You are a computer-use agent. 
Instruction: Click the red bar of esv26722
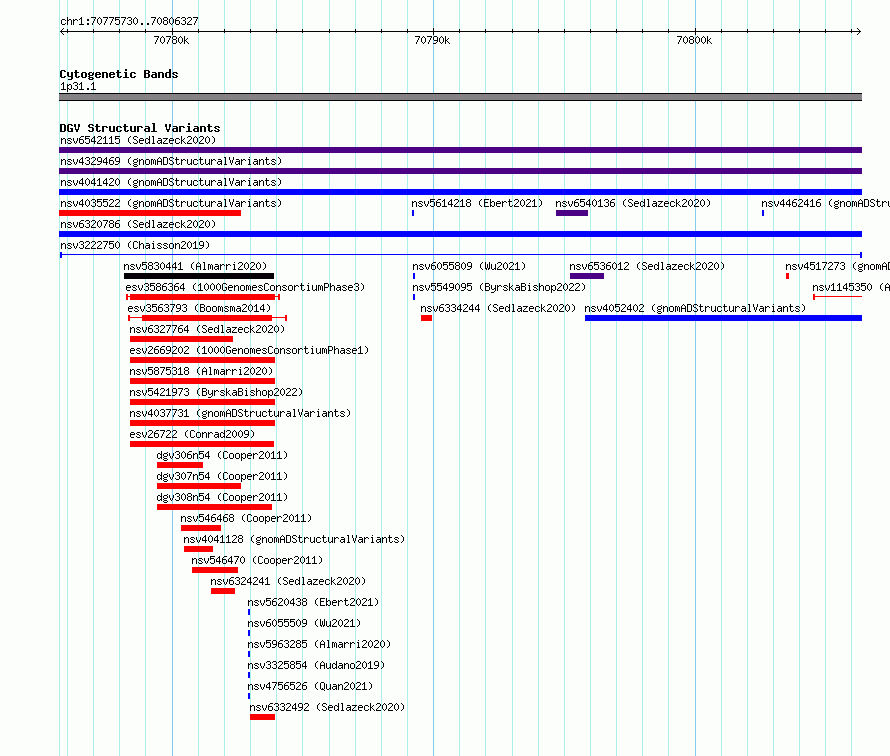[x=201, y=444]
